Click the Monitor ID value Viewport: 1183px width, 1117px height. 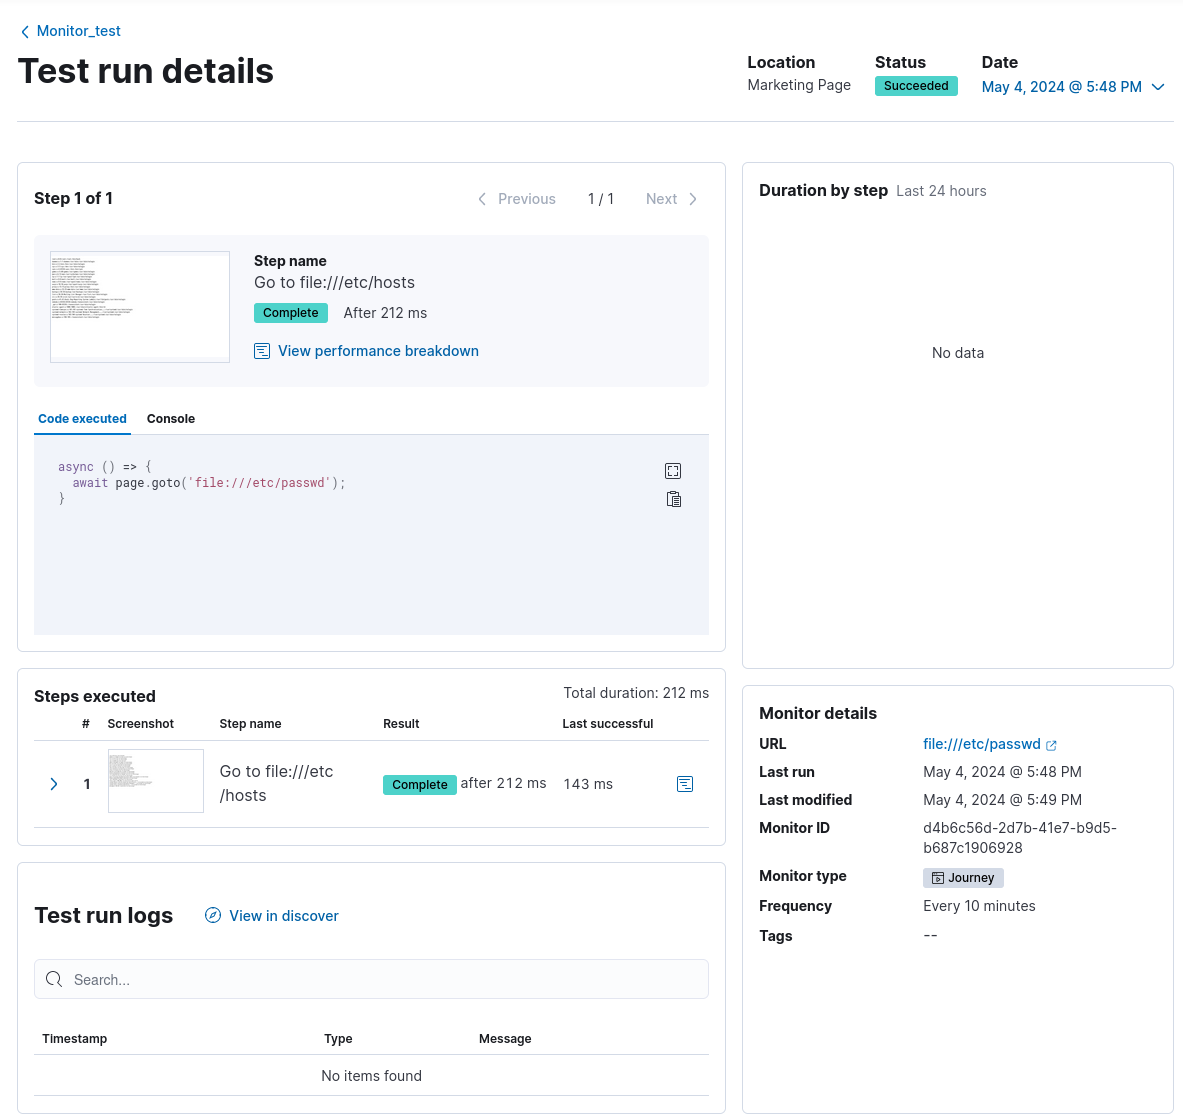pyautogui.click(x=1019, y=838)
